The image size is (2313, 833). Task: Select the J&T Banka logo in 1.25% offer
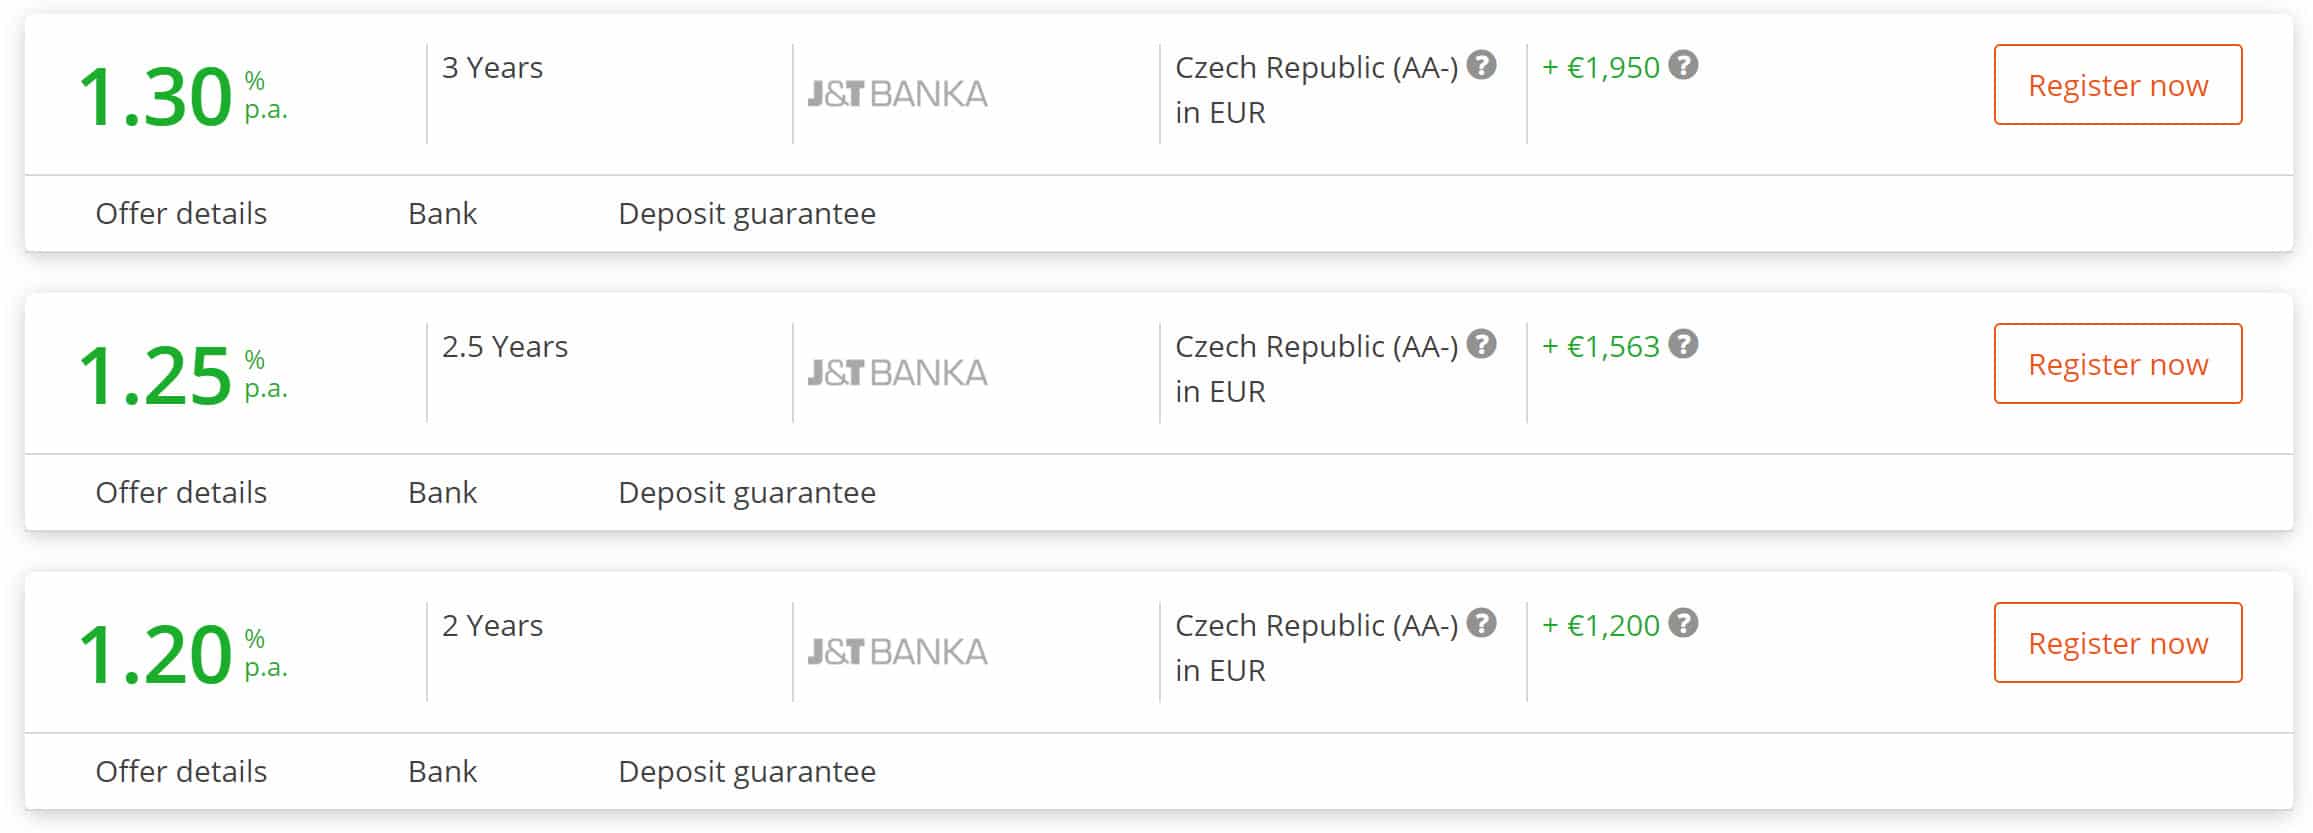897,373
